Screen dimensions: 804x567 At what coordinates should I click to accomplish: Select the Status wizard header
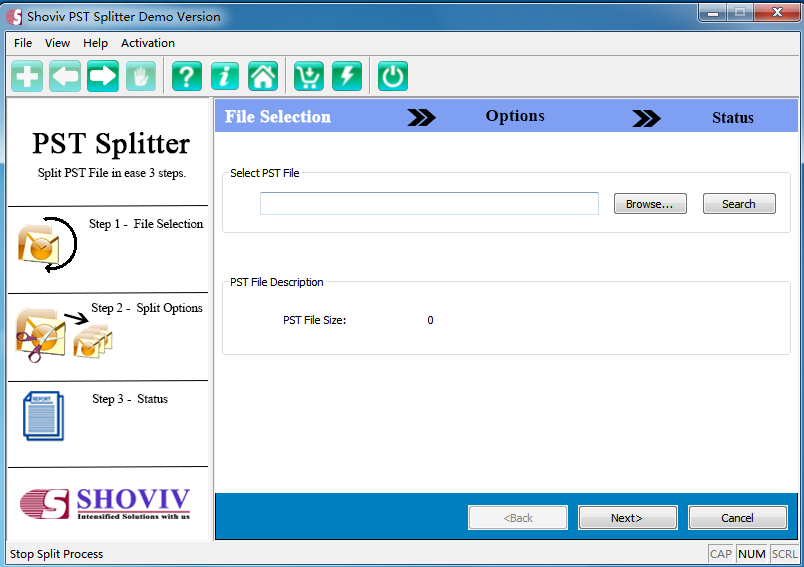click(x=733, y=118)
